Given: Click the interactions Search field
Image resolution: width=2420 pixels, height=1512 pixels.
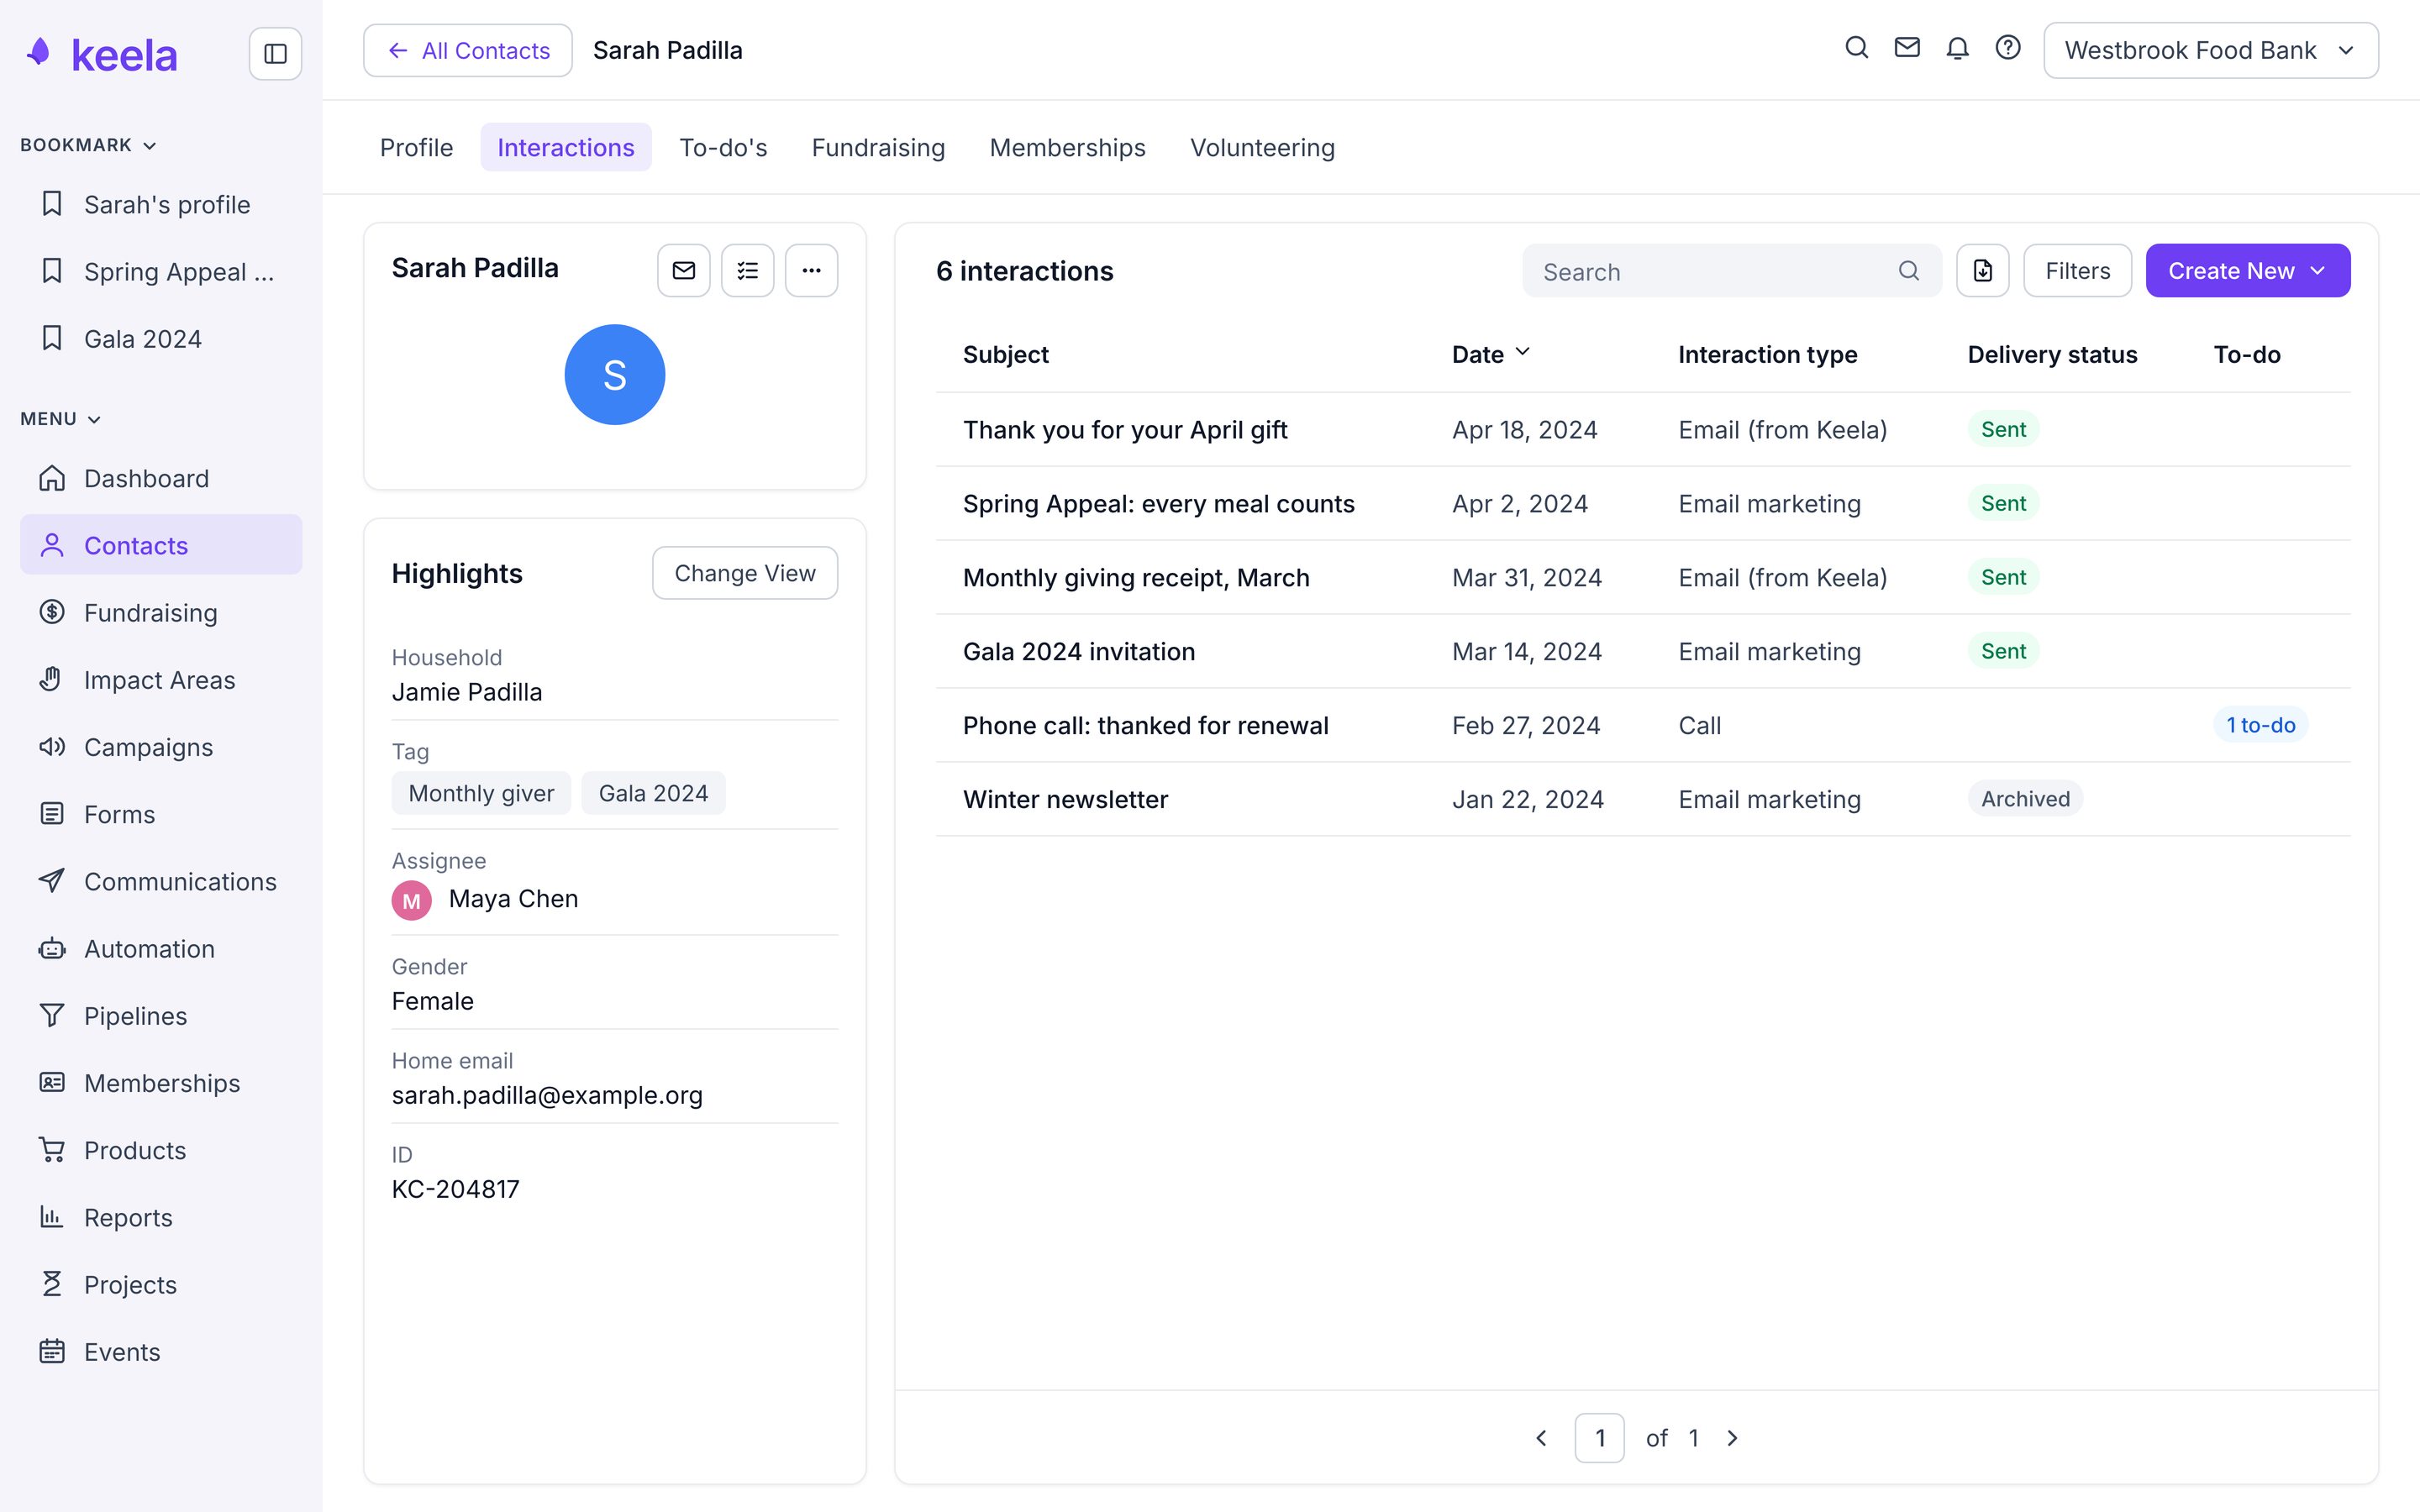Looking at the screenshot, I should (1732, 270).
